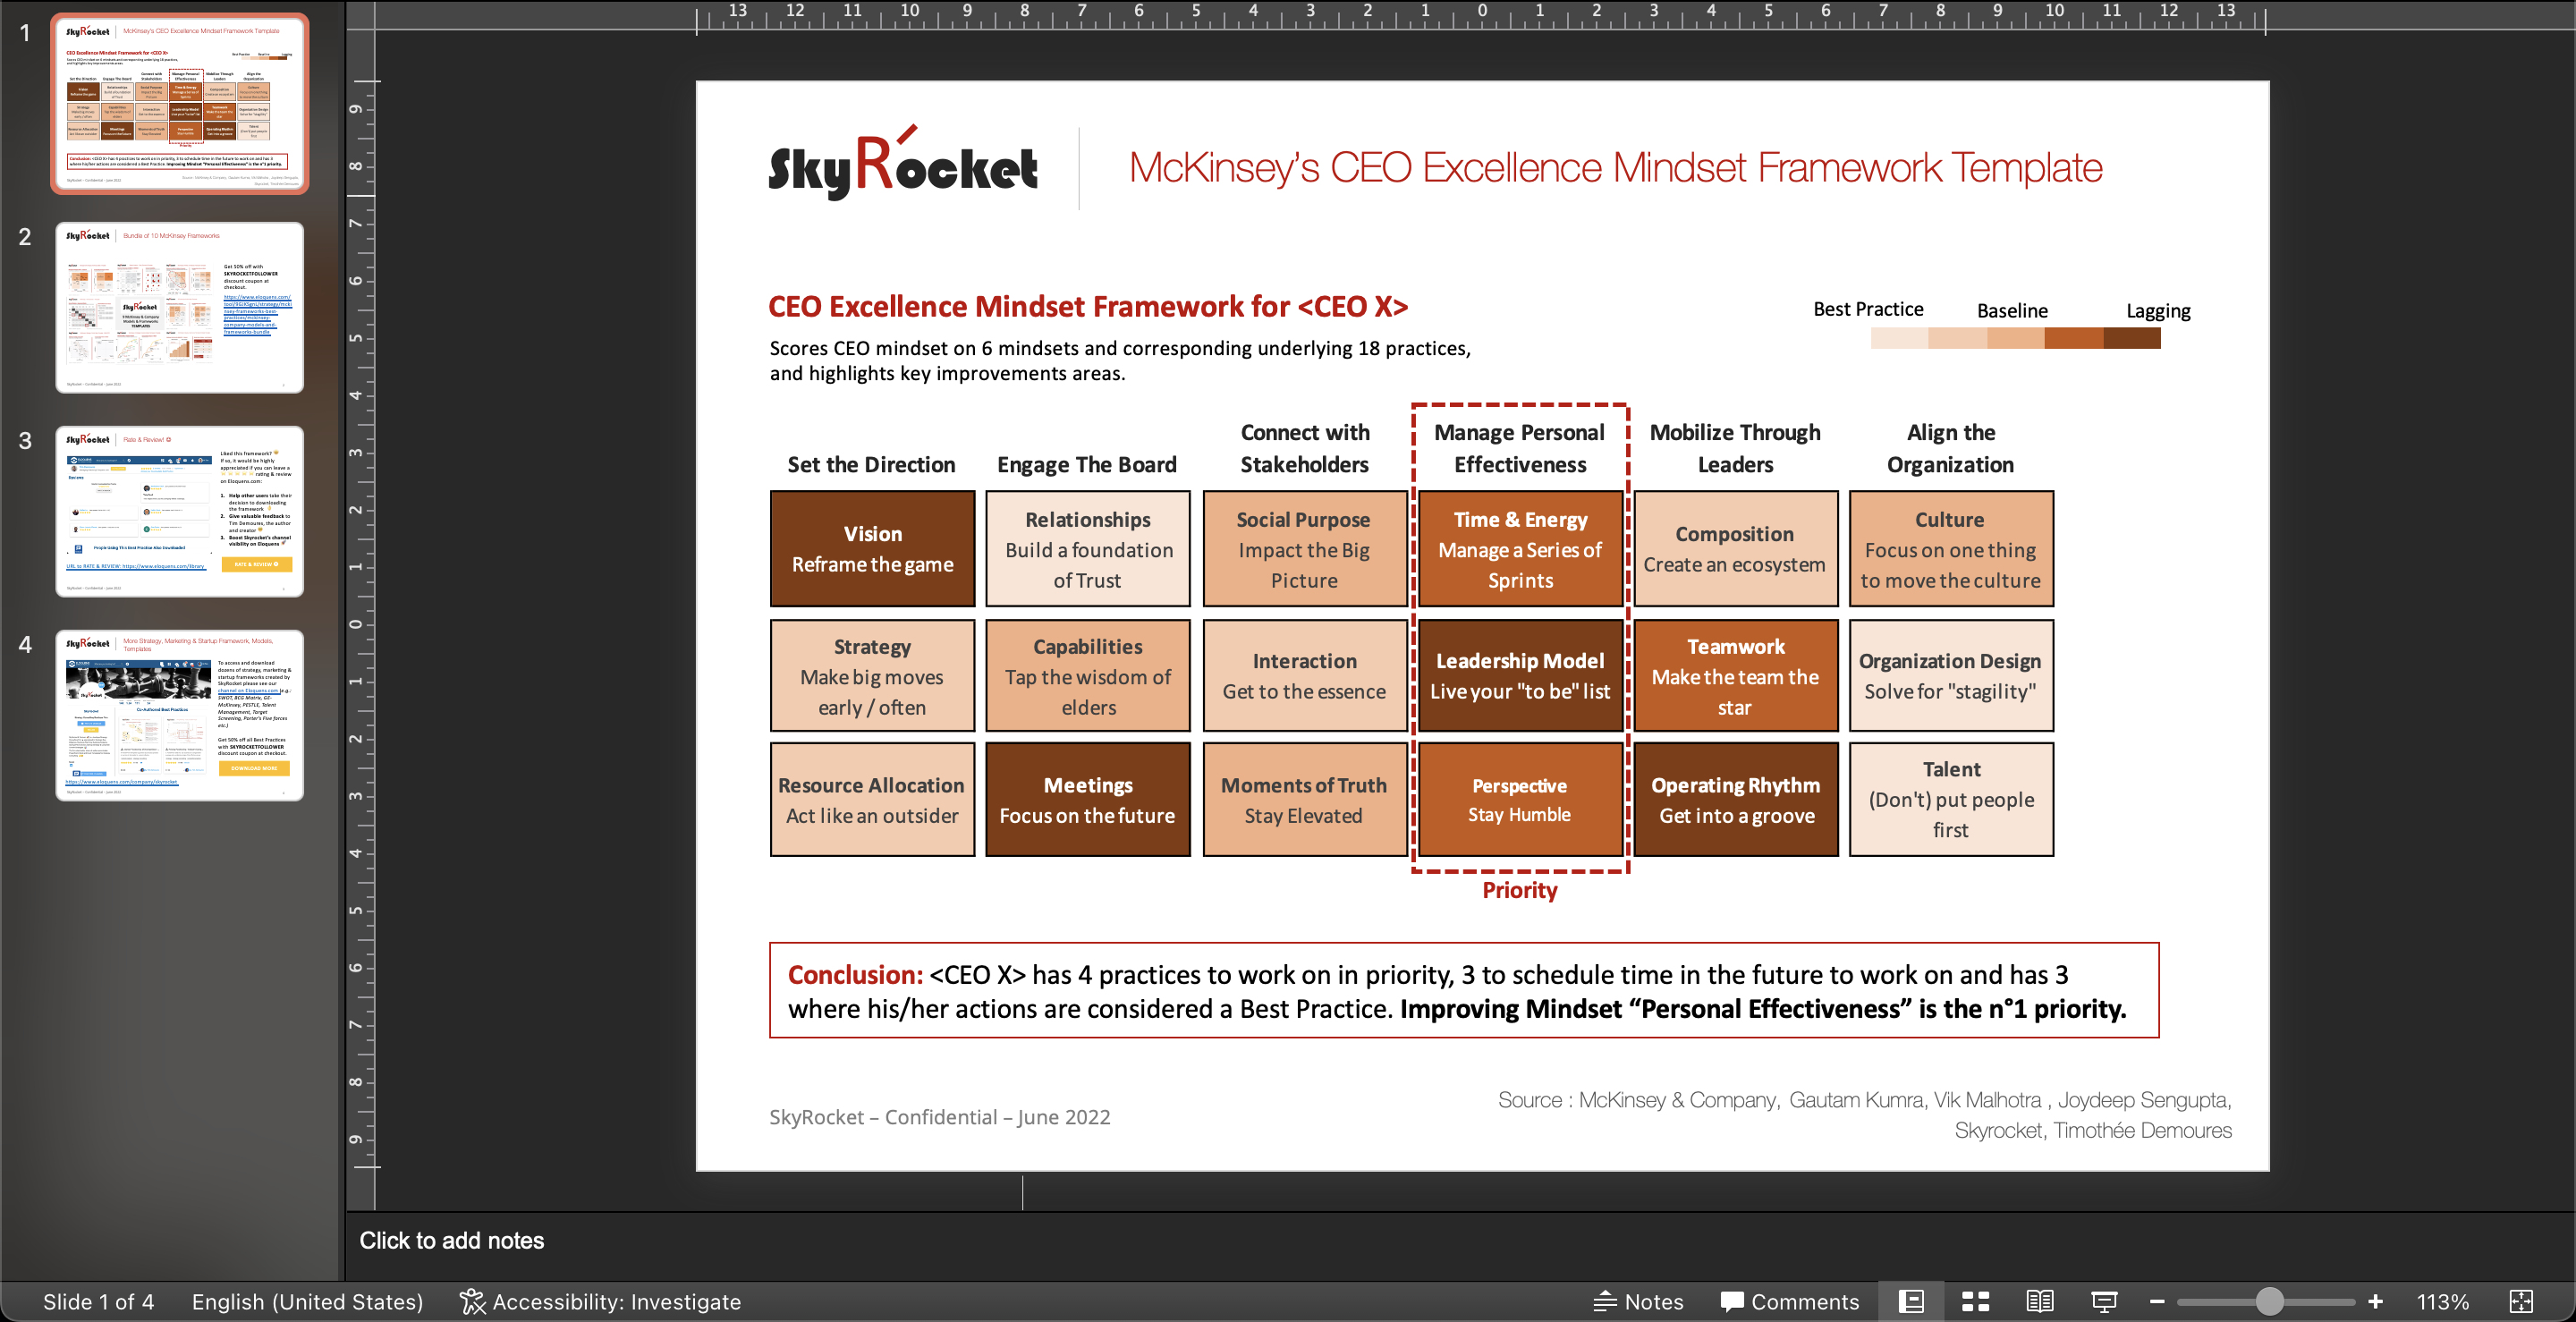Viewport: 2576px width, 1322px height.
Task: Select slide 1 thumbnail
Action: pyautogui.click(x=180, y=103)
